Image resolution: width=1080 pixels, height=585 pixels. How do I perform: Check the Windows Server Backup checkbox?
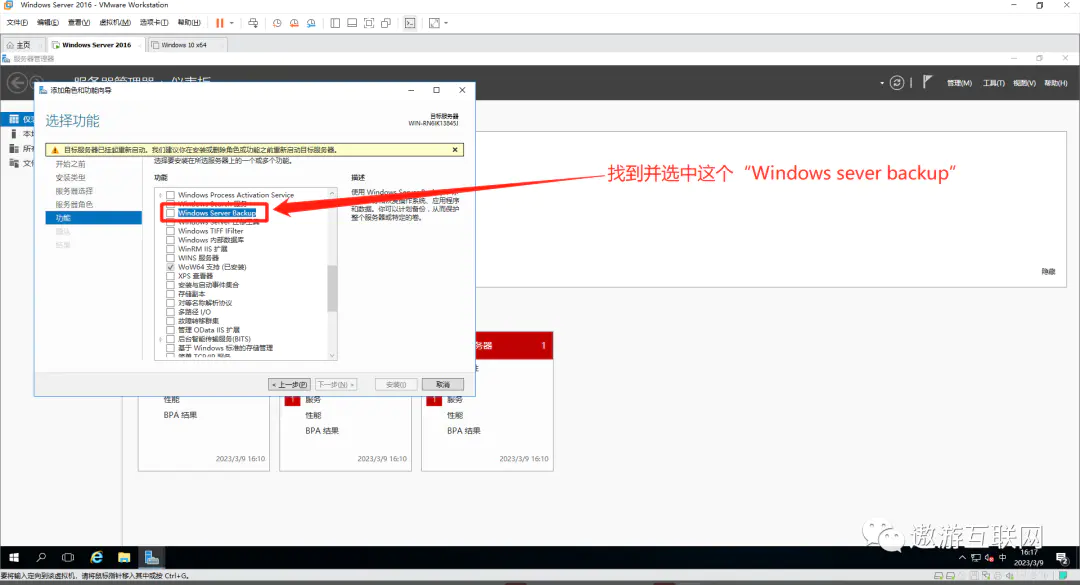(x=170, y=213)
